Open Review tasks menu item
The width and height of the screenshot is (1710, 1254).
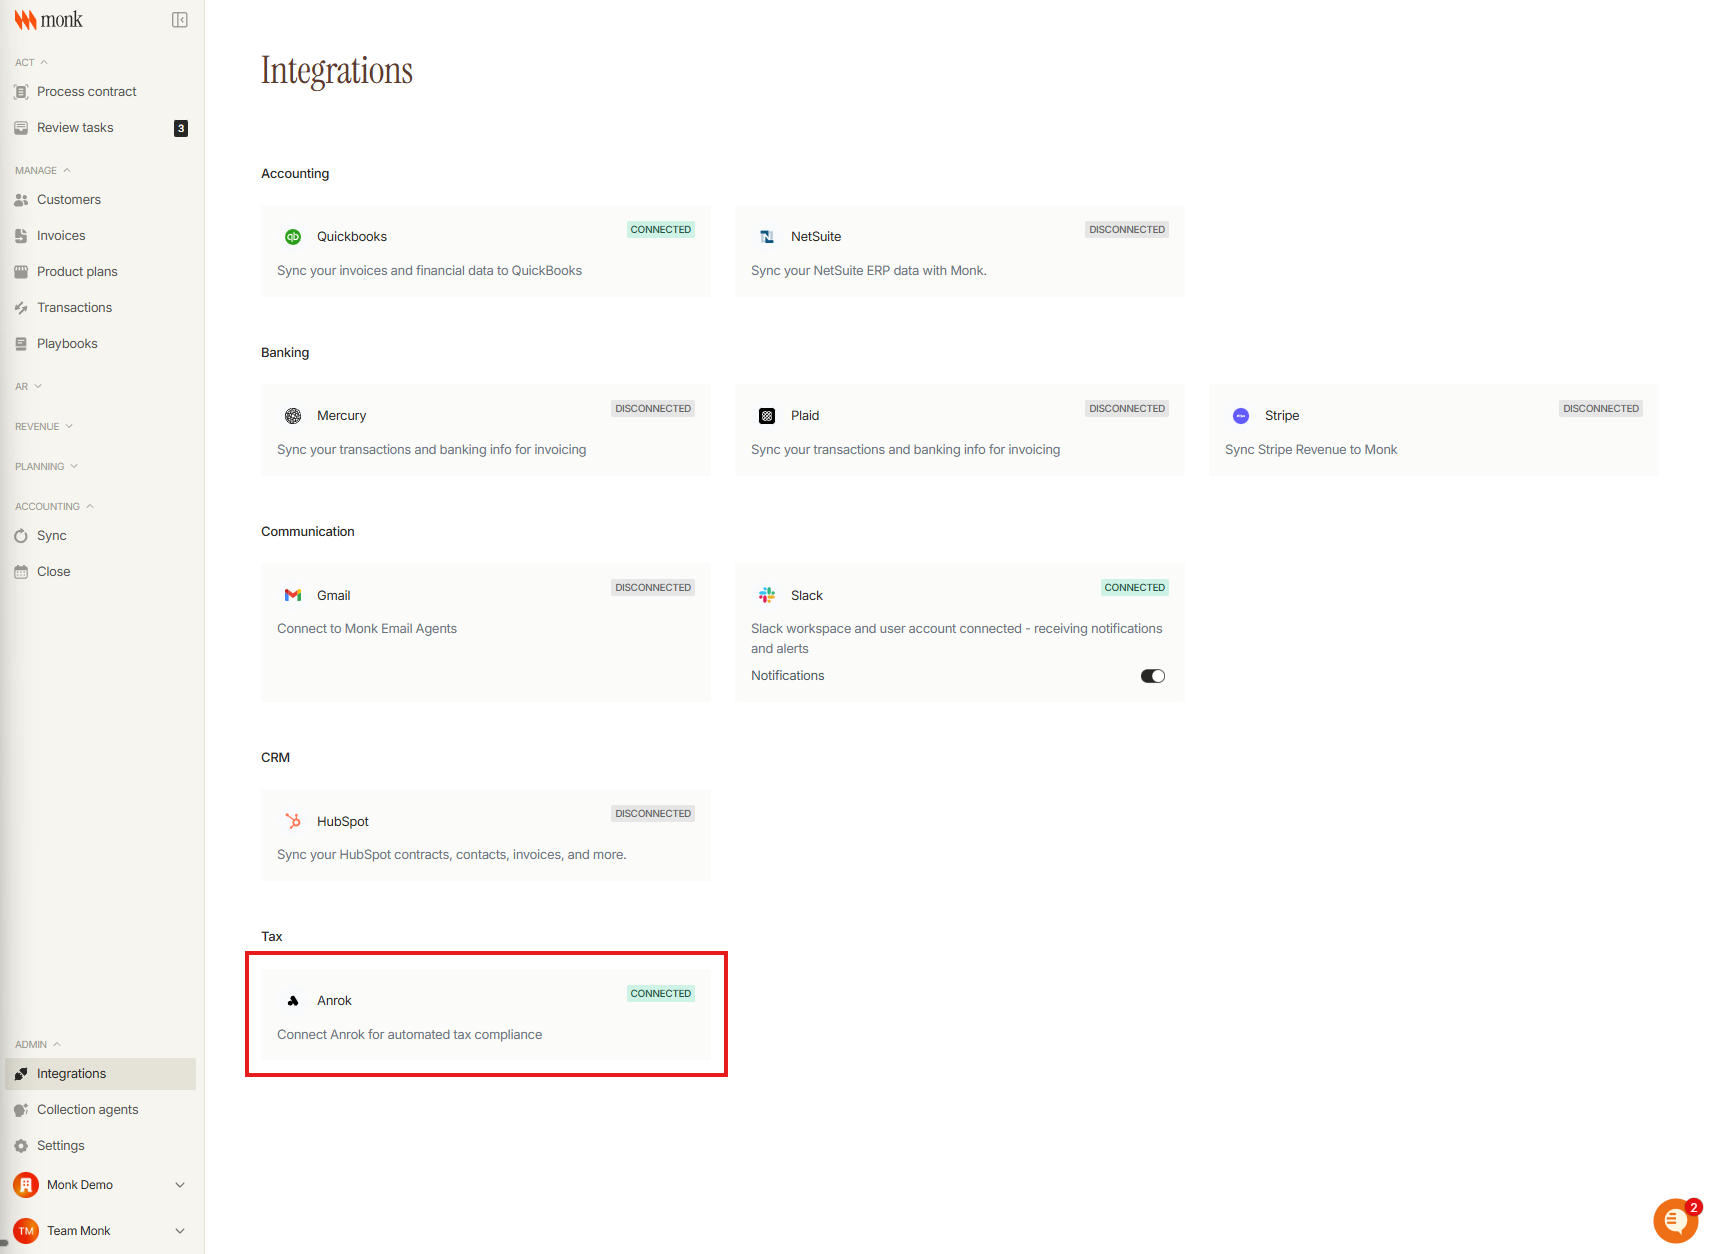point(75,128)
